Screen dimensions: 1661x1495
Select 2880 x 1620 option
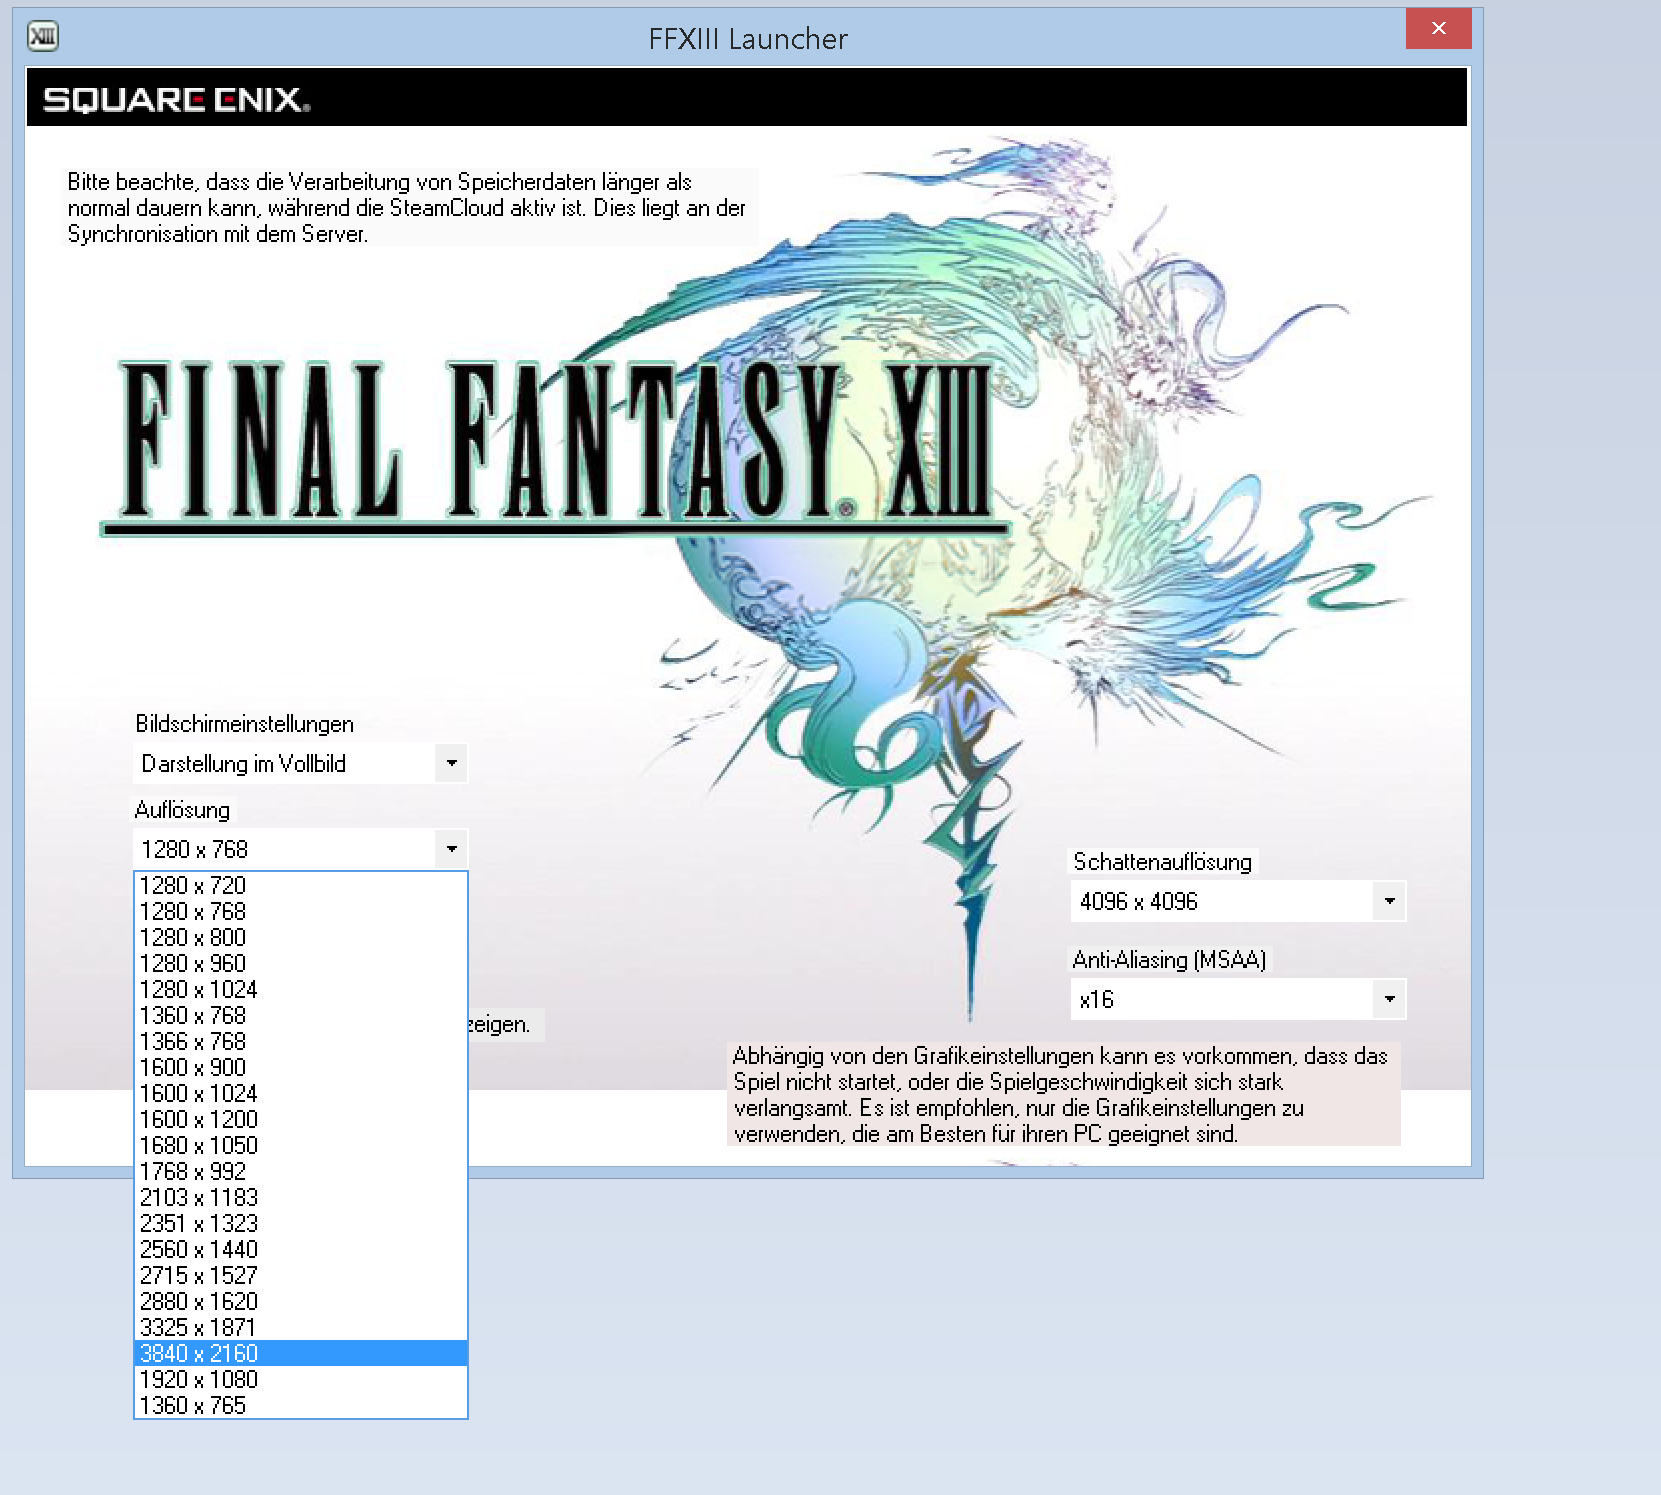[x=301, y=1301]
